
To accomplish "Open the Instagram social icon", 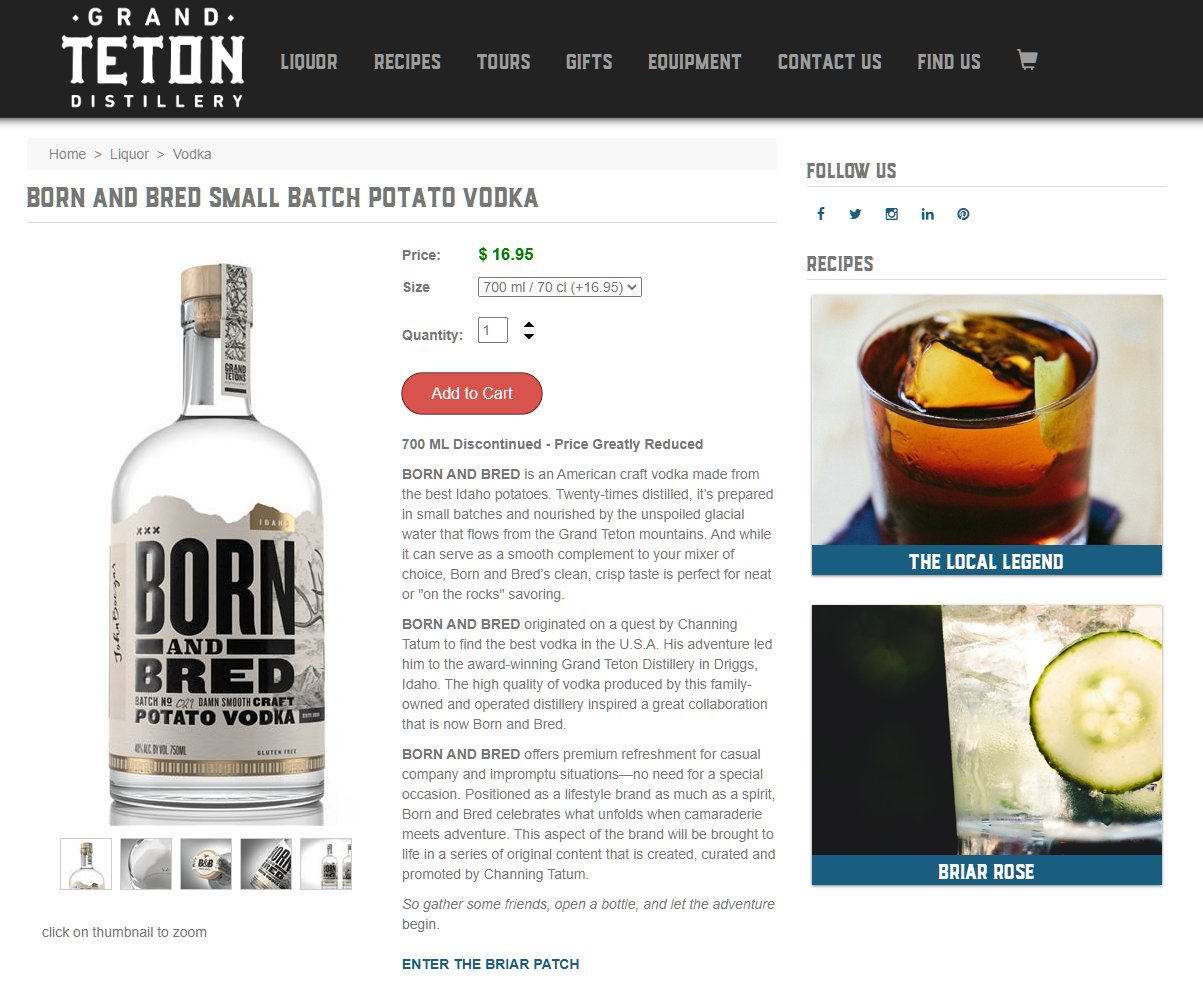I will [x=891, y=214].
